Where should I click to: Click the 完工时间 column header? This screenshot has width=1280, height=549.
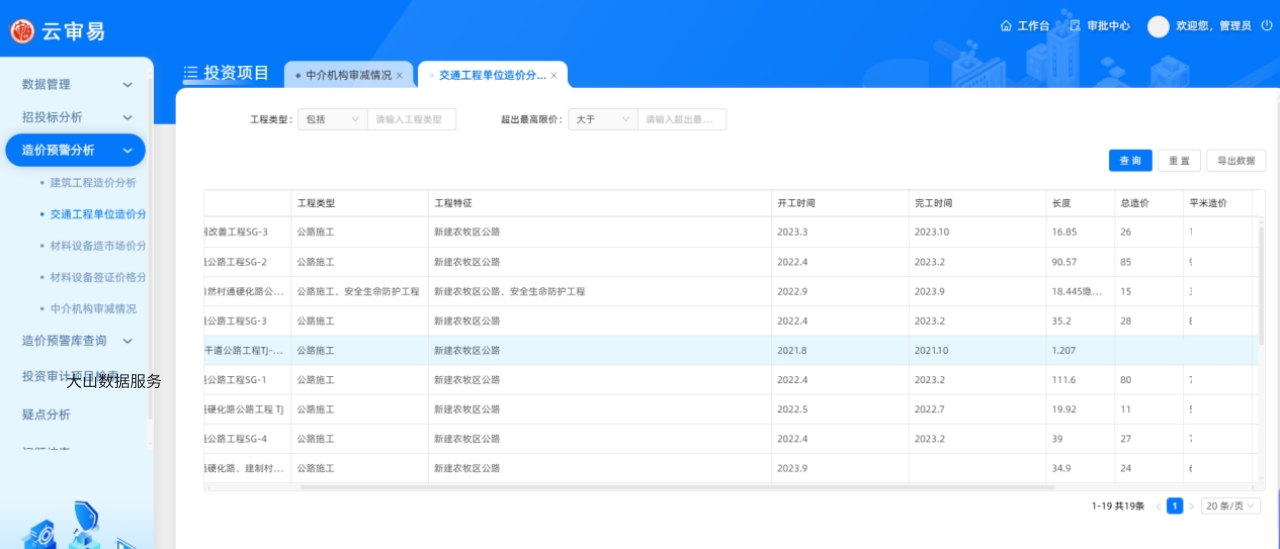[977, 203]
